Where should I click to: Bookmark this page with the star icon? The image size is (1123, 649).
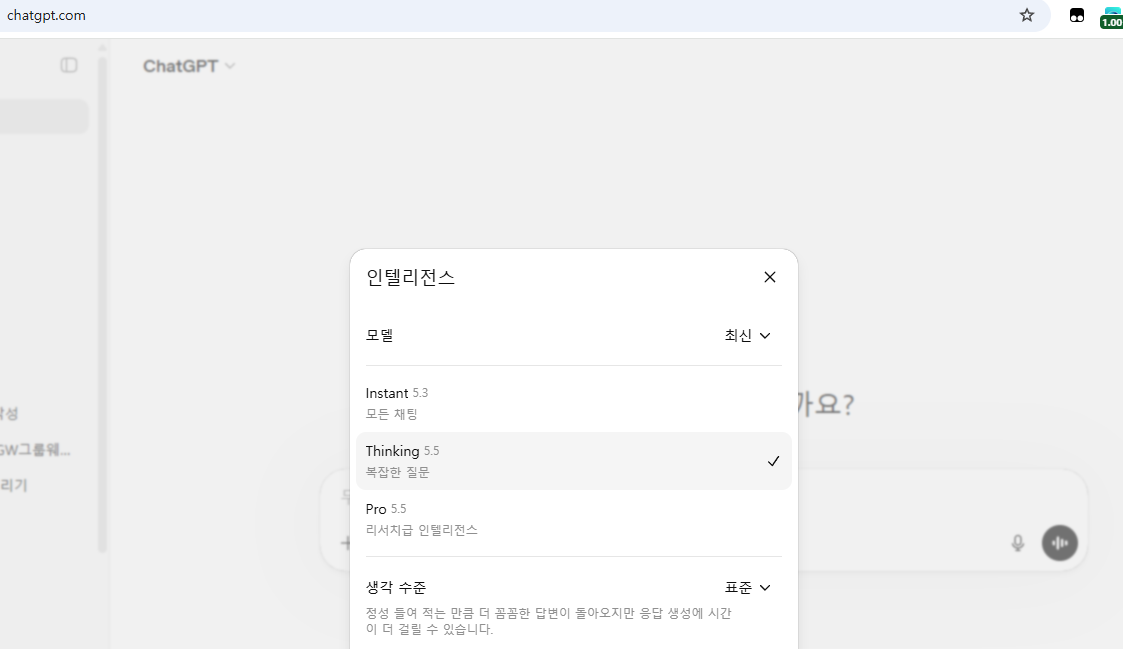(1027, 15)
